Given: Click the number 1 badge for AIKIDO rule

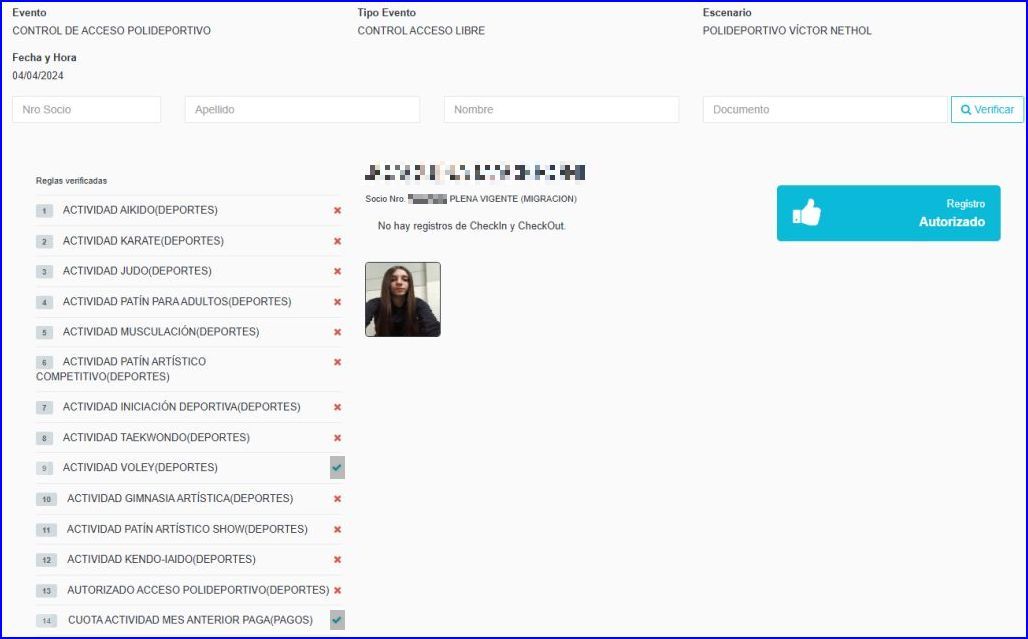Looking at the screenshot, I should coord(45,211).
